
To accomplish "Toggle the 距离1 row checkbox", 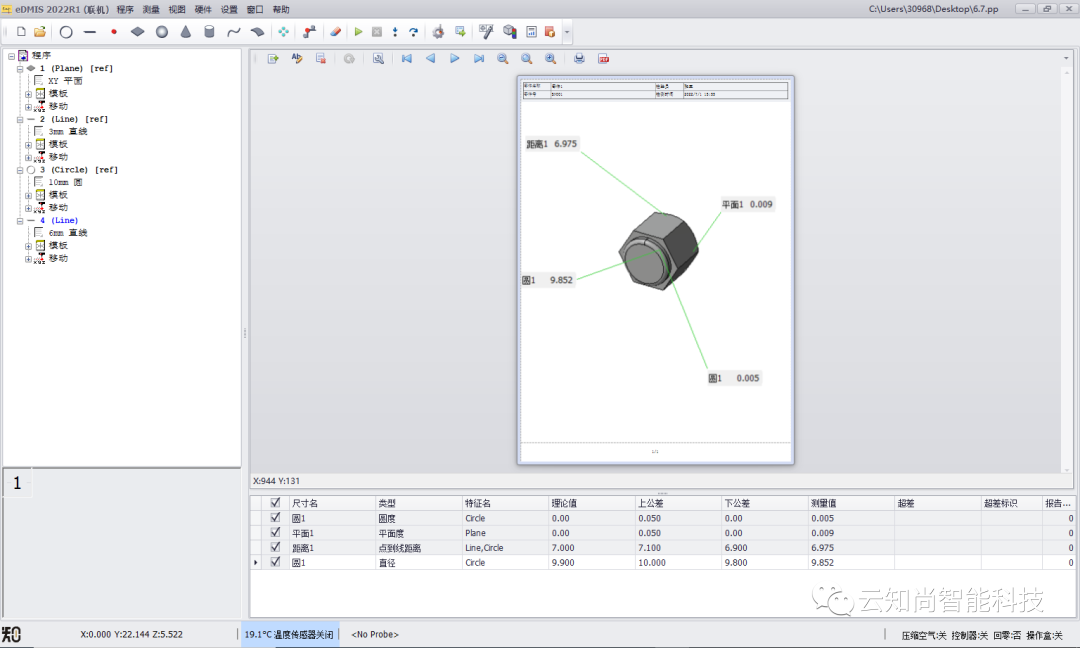I will click(x=275, y=548).
